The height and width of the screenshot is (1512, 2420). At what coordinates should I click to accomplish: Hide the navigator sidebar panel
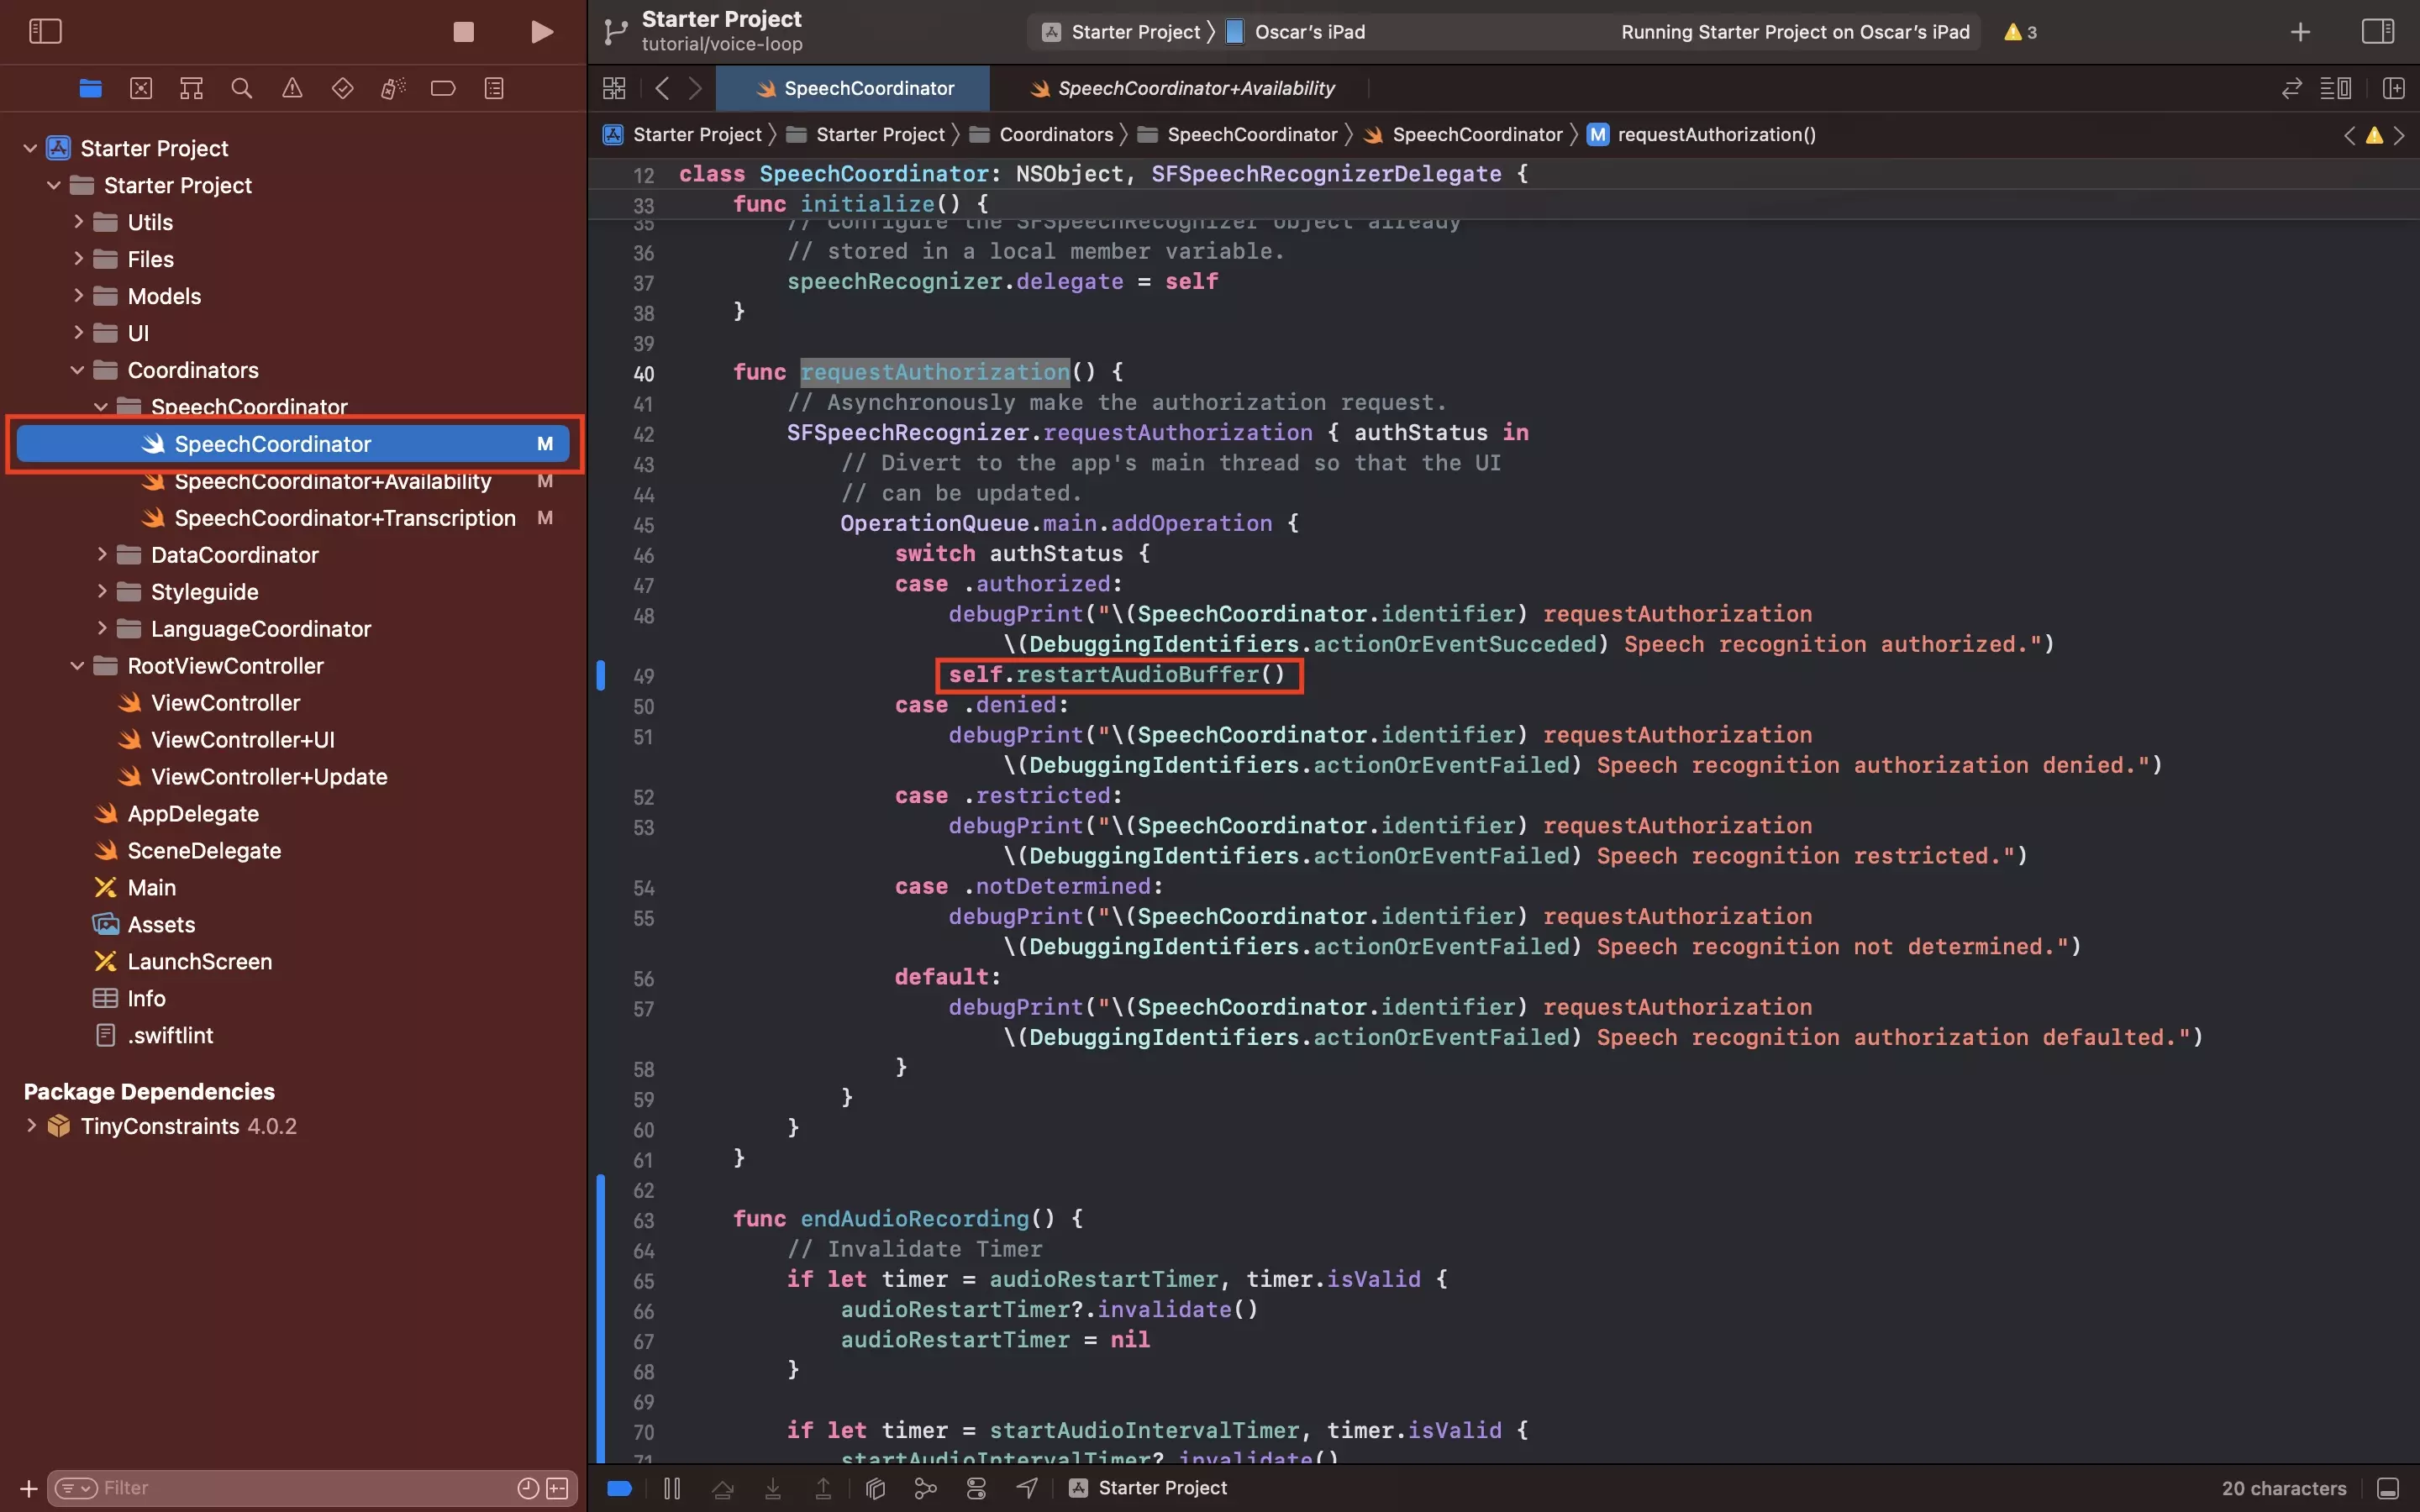point(45,31)
